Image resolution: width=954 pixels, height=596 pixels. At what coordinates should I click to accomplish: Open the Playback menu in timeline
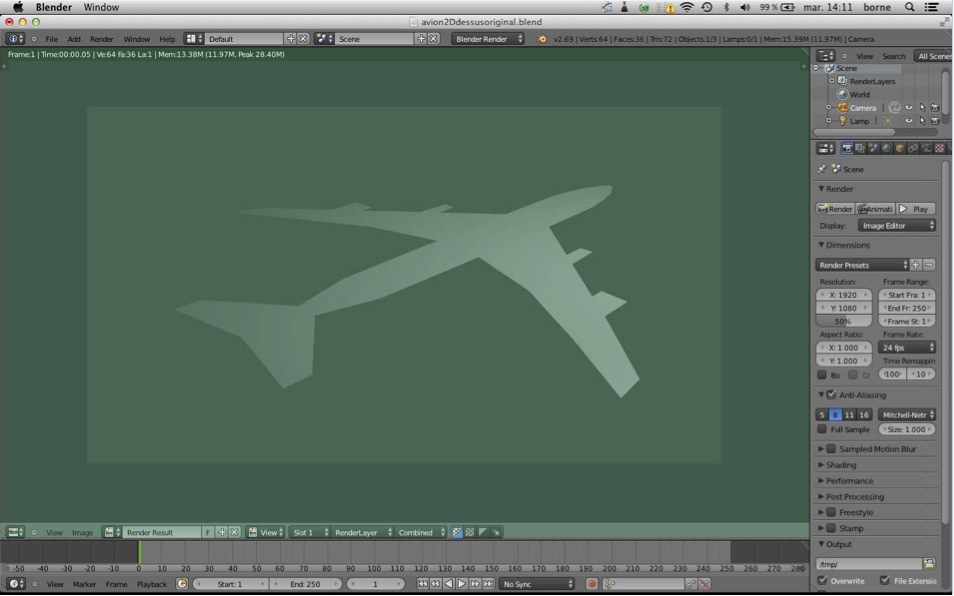pyautogui.click(x=152, y=584)
